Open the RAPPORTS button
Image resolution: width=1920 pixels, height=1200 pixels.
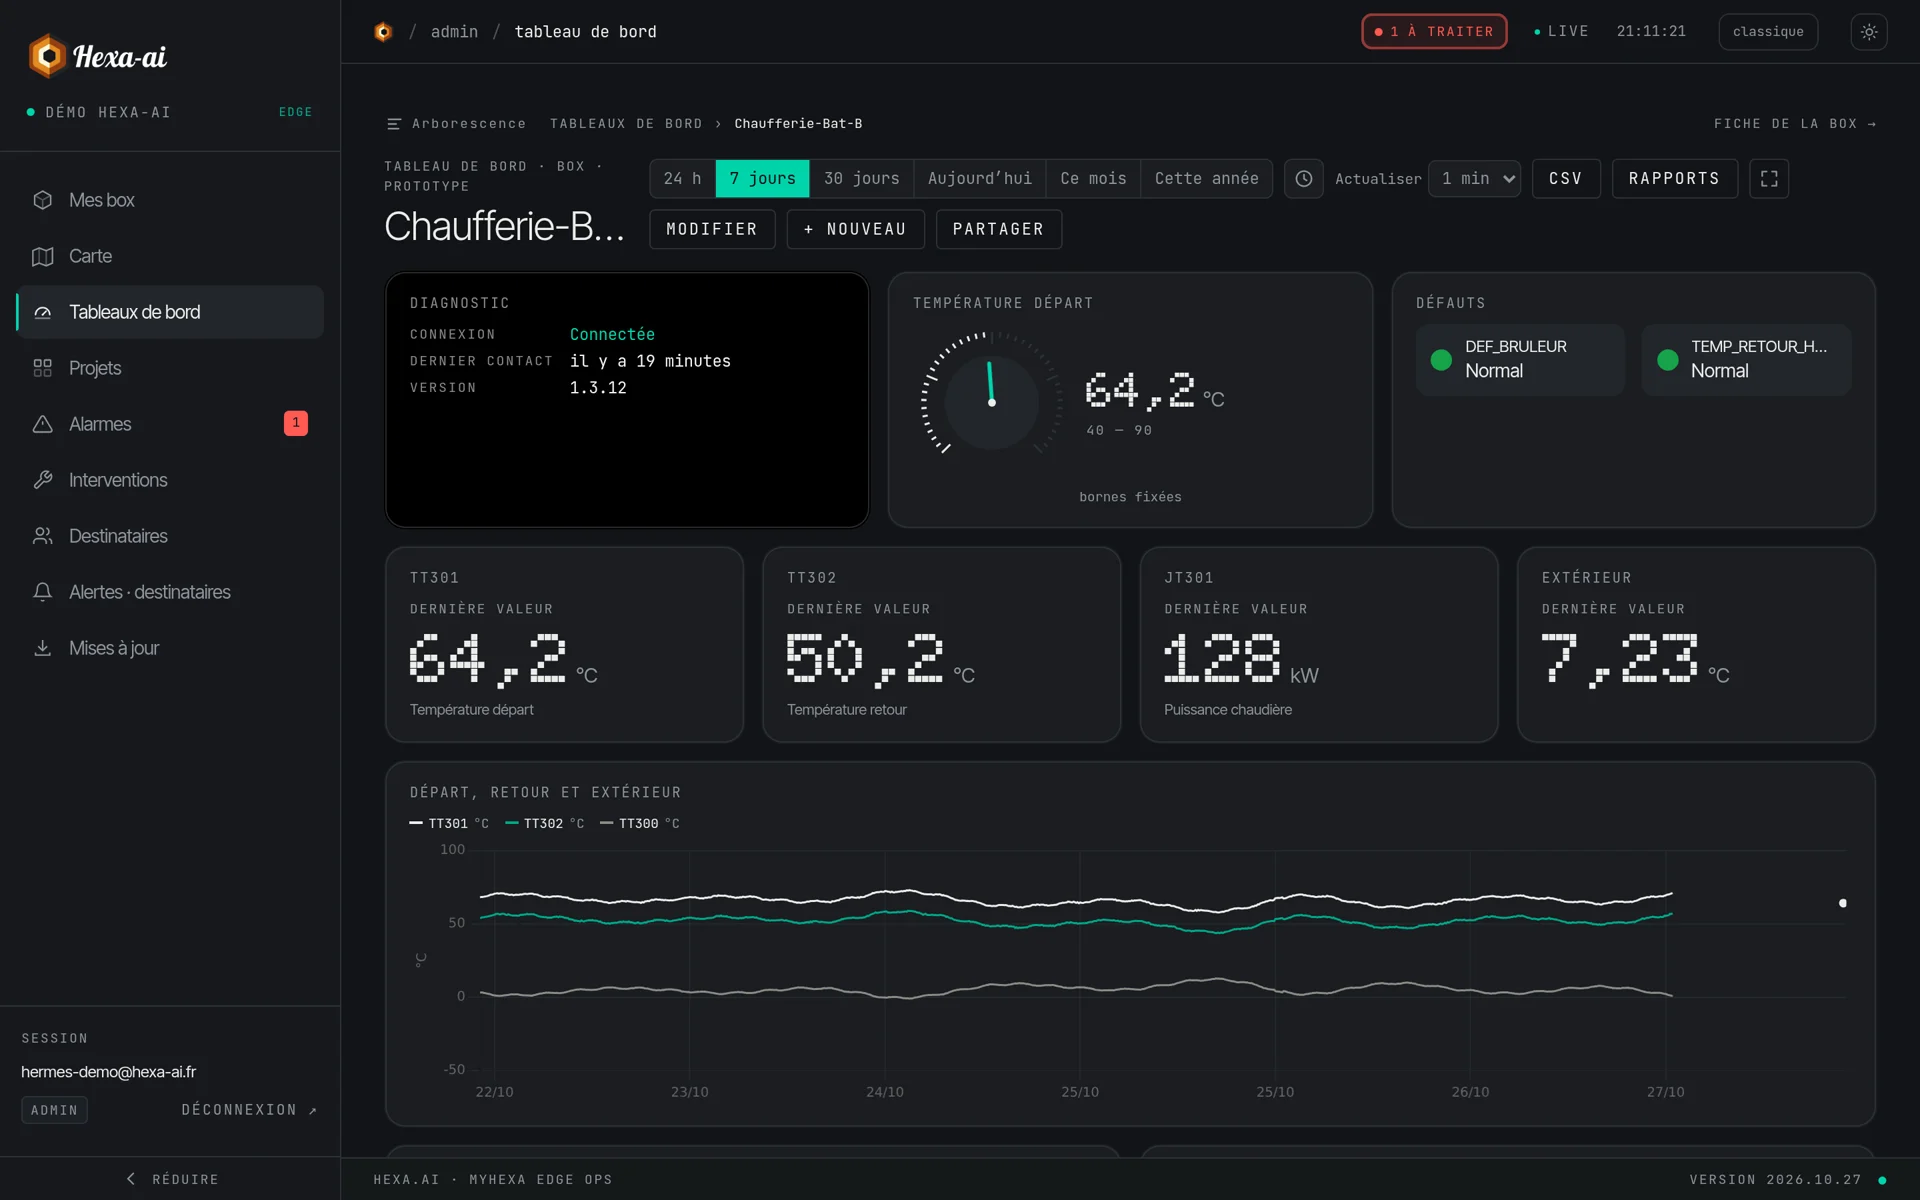coord(1674,179)
